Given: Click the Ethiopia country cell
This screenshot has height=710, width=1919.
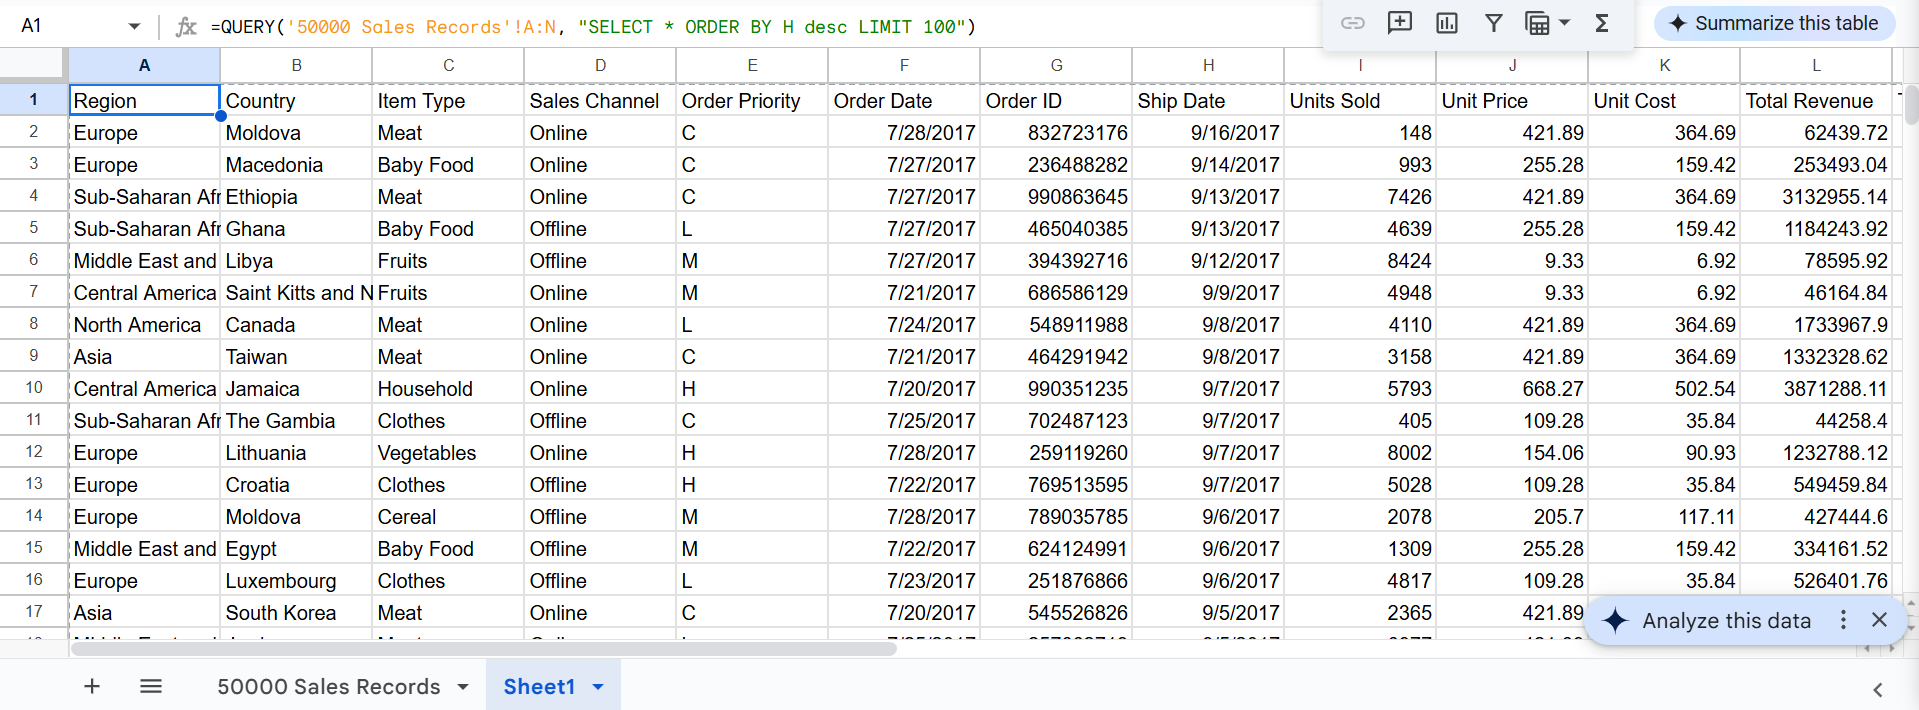Looking at the screenshot, I should point(296,196).
